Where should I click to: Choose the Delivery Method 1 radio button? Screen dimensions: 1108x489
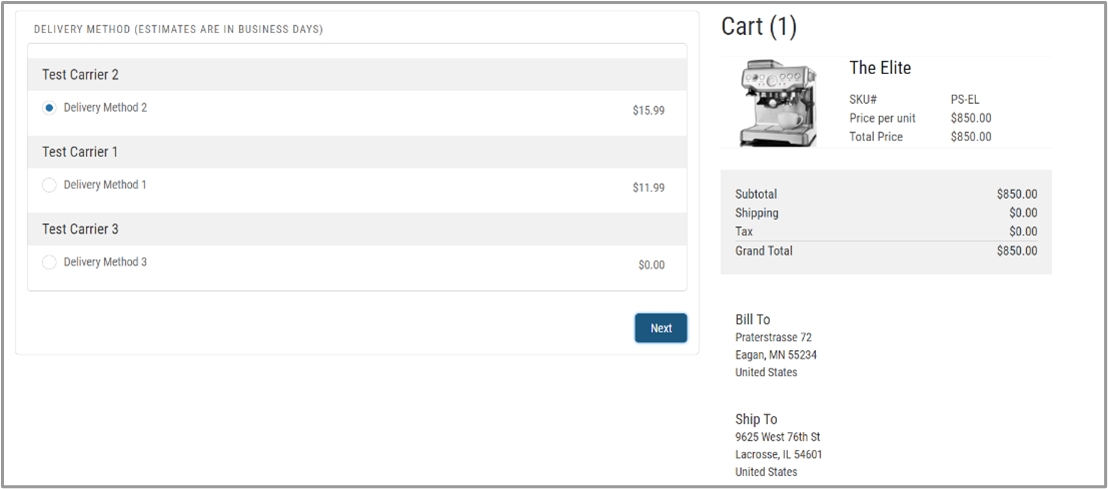(50, 185)
